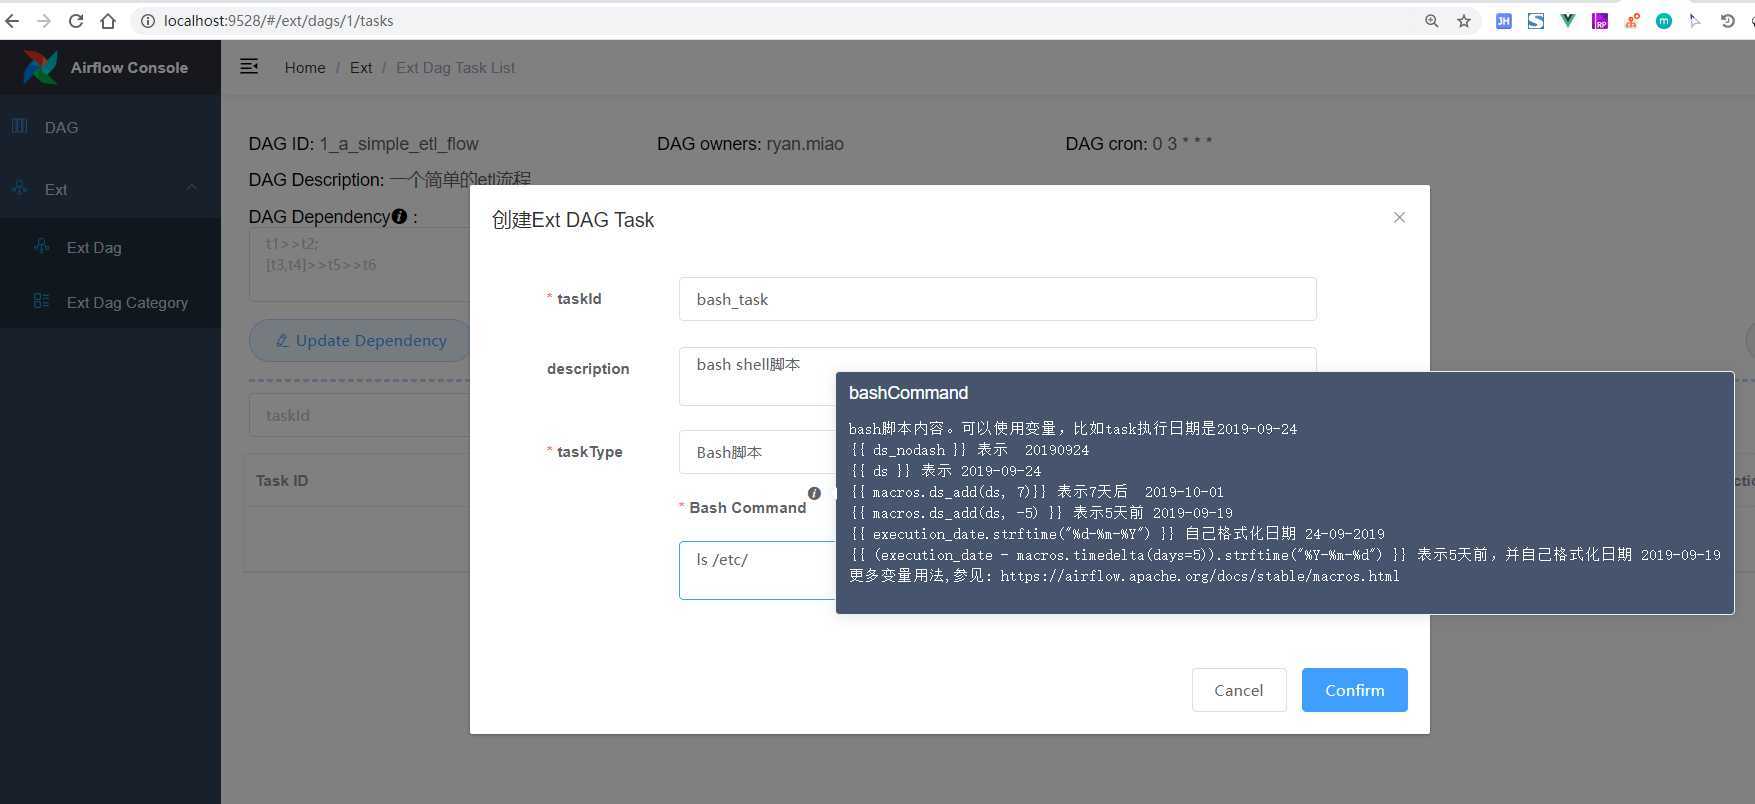Cancel the dialog
The width and height of the screenshot is (1755, 804).
click(x=1239, y=690)
